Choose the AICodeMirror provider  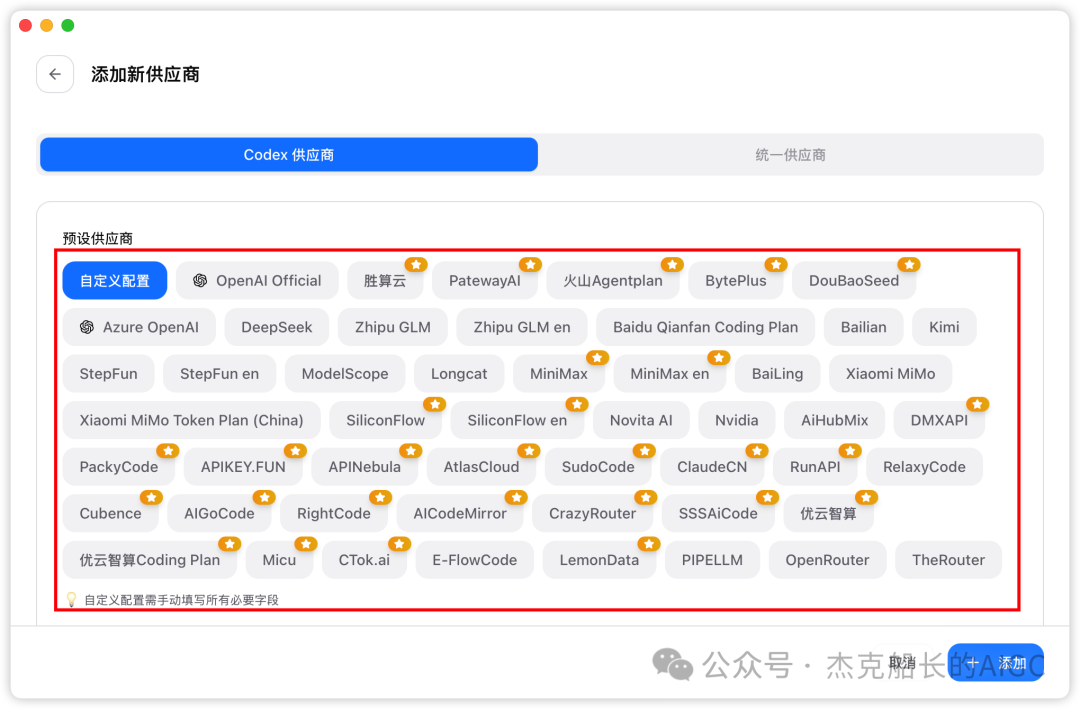tap(460, 513)
